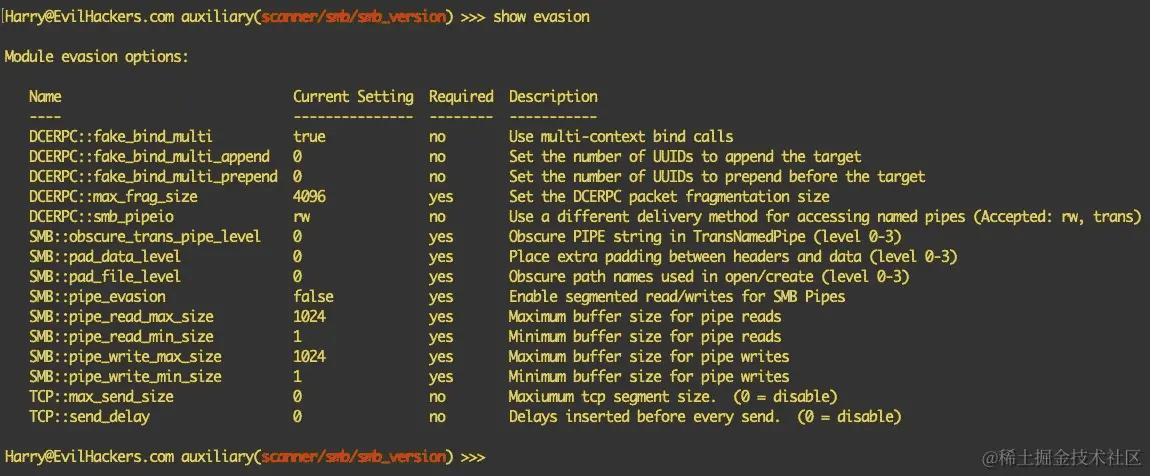
Task: Click the orange module path in the top prompt
Action: [x=353, y=16]
